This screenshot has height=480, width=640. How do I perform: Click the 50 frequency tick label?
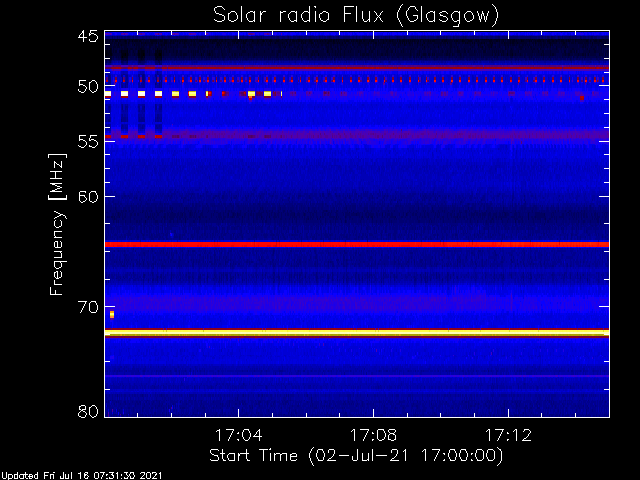pyautogui.click(x=88, y=87)
